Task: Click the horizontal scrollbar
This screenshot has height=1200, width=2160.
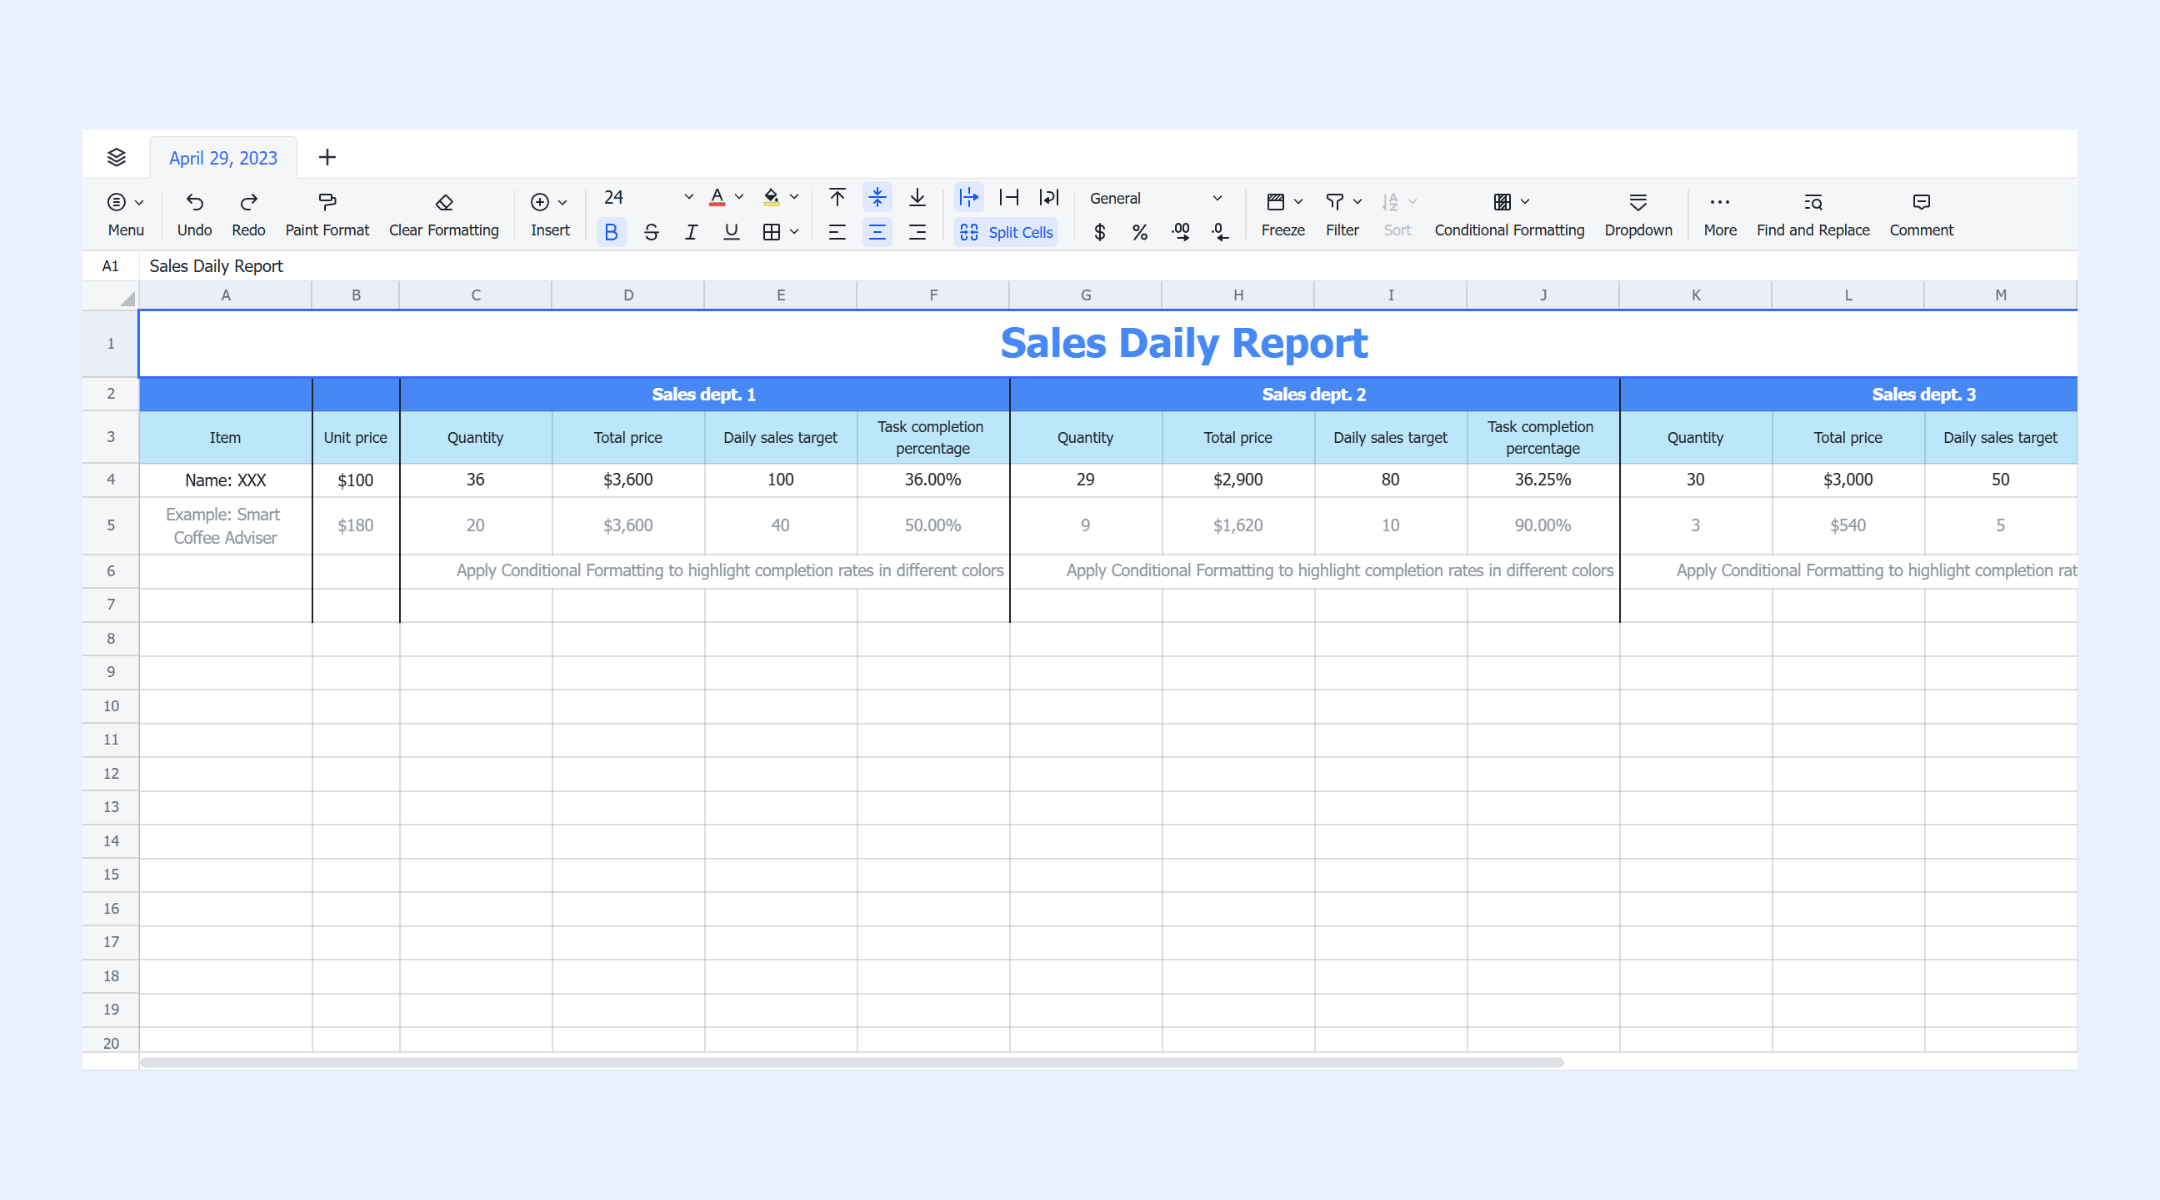Action: pos(852,1062)
